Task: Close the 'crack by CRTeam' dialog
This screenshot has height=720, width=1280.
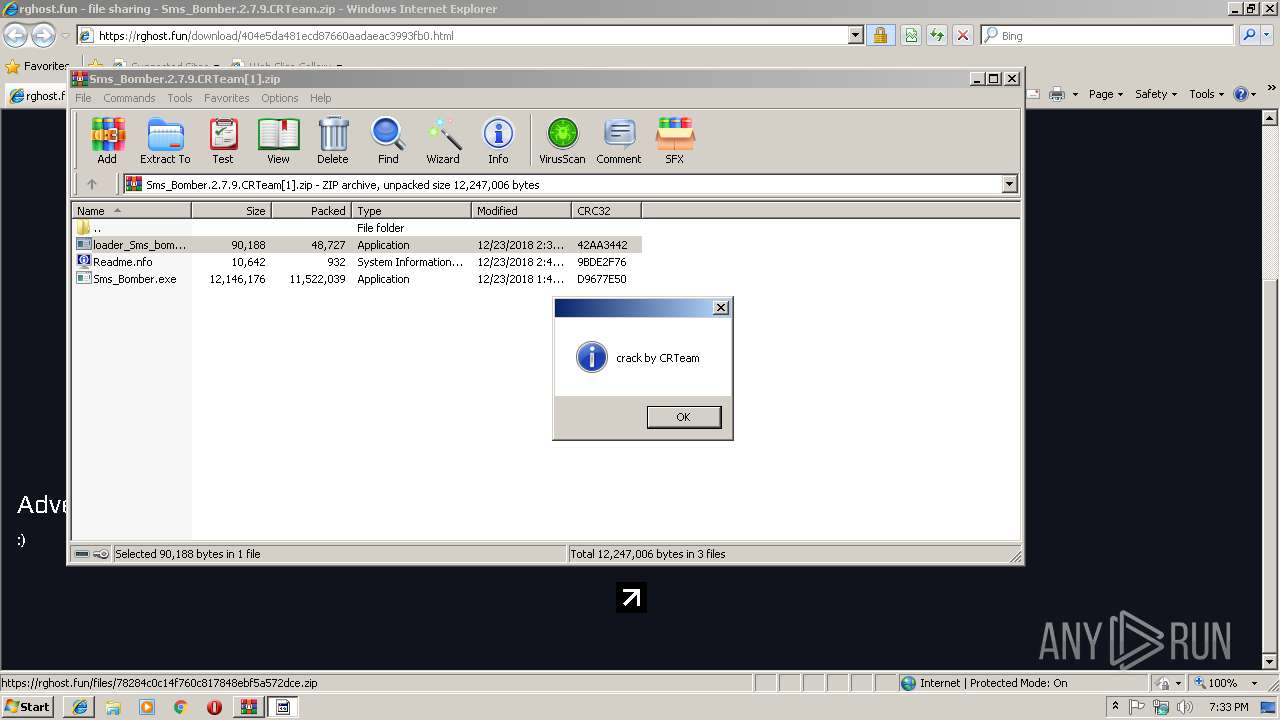Action: [x=721, y=308]
